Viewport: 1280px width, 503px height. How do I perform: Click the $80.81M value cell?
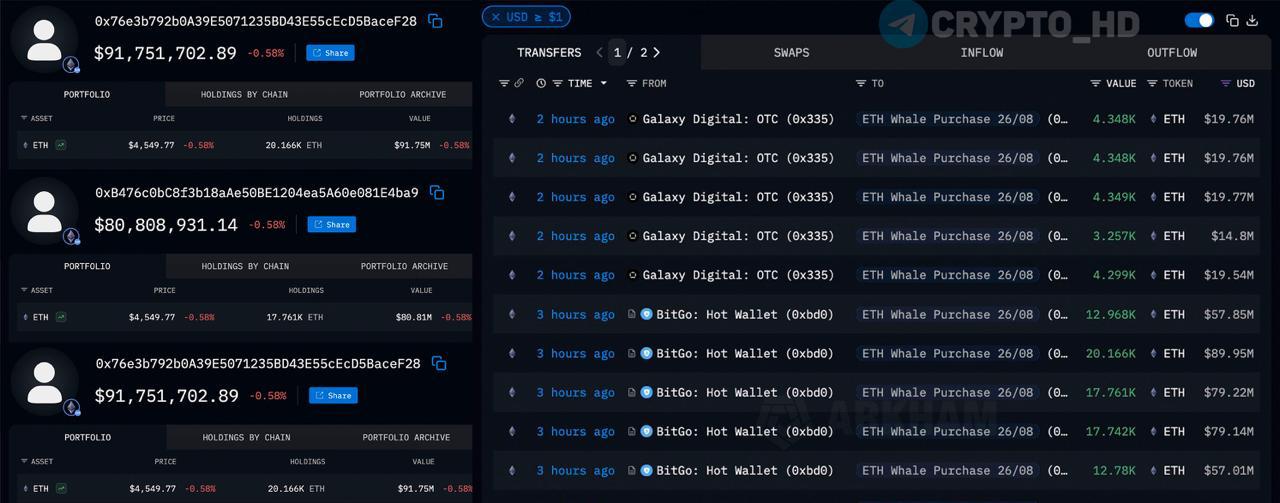413,317
